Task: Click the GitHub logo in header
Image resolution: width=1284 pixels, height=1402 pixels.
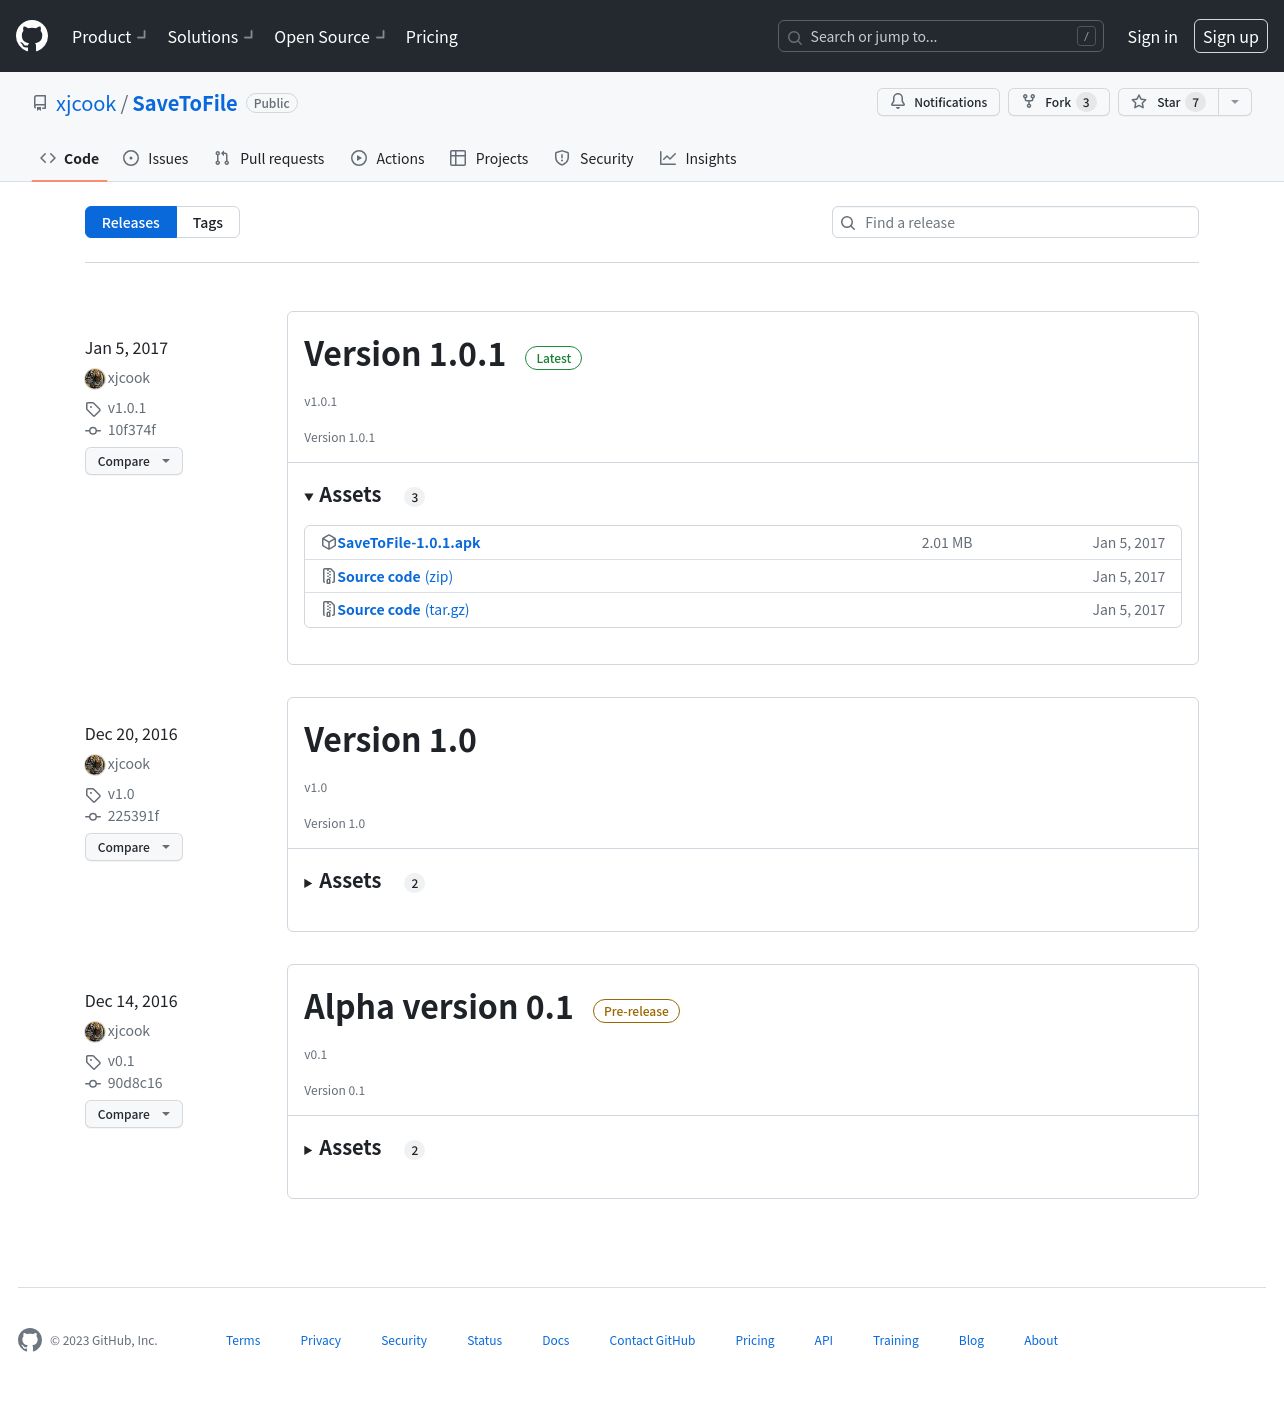Action: pyautogui.click(x=32, y=36)
